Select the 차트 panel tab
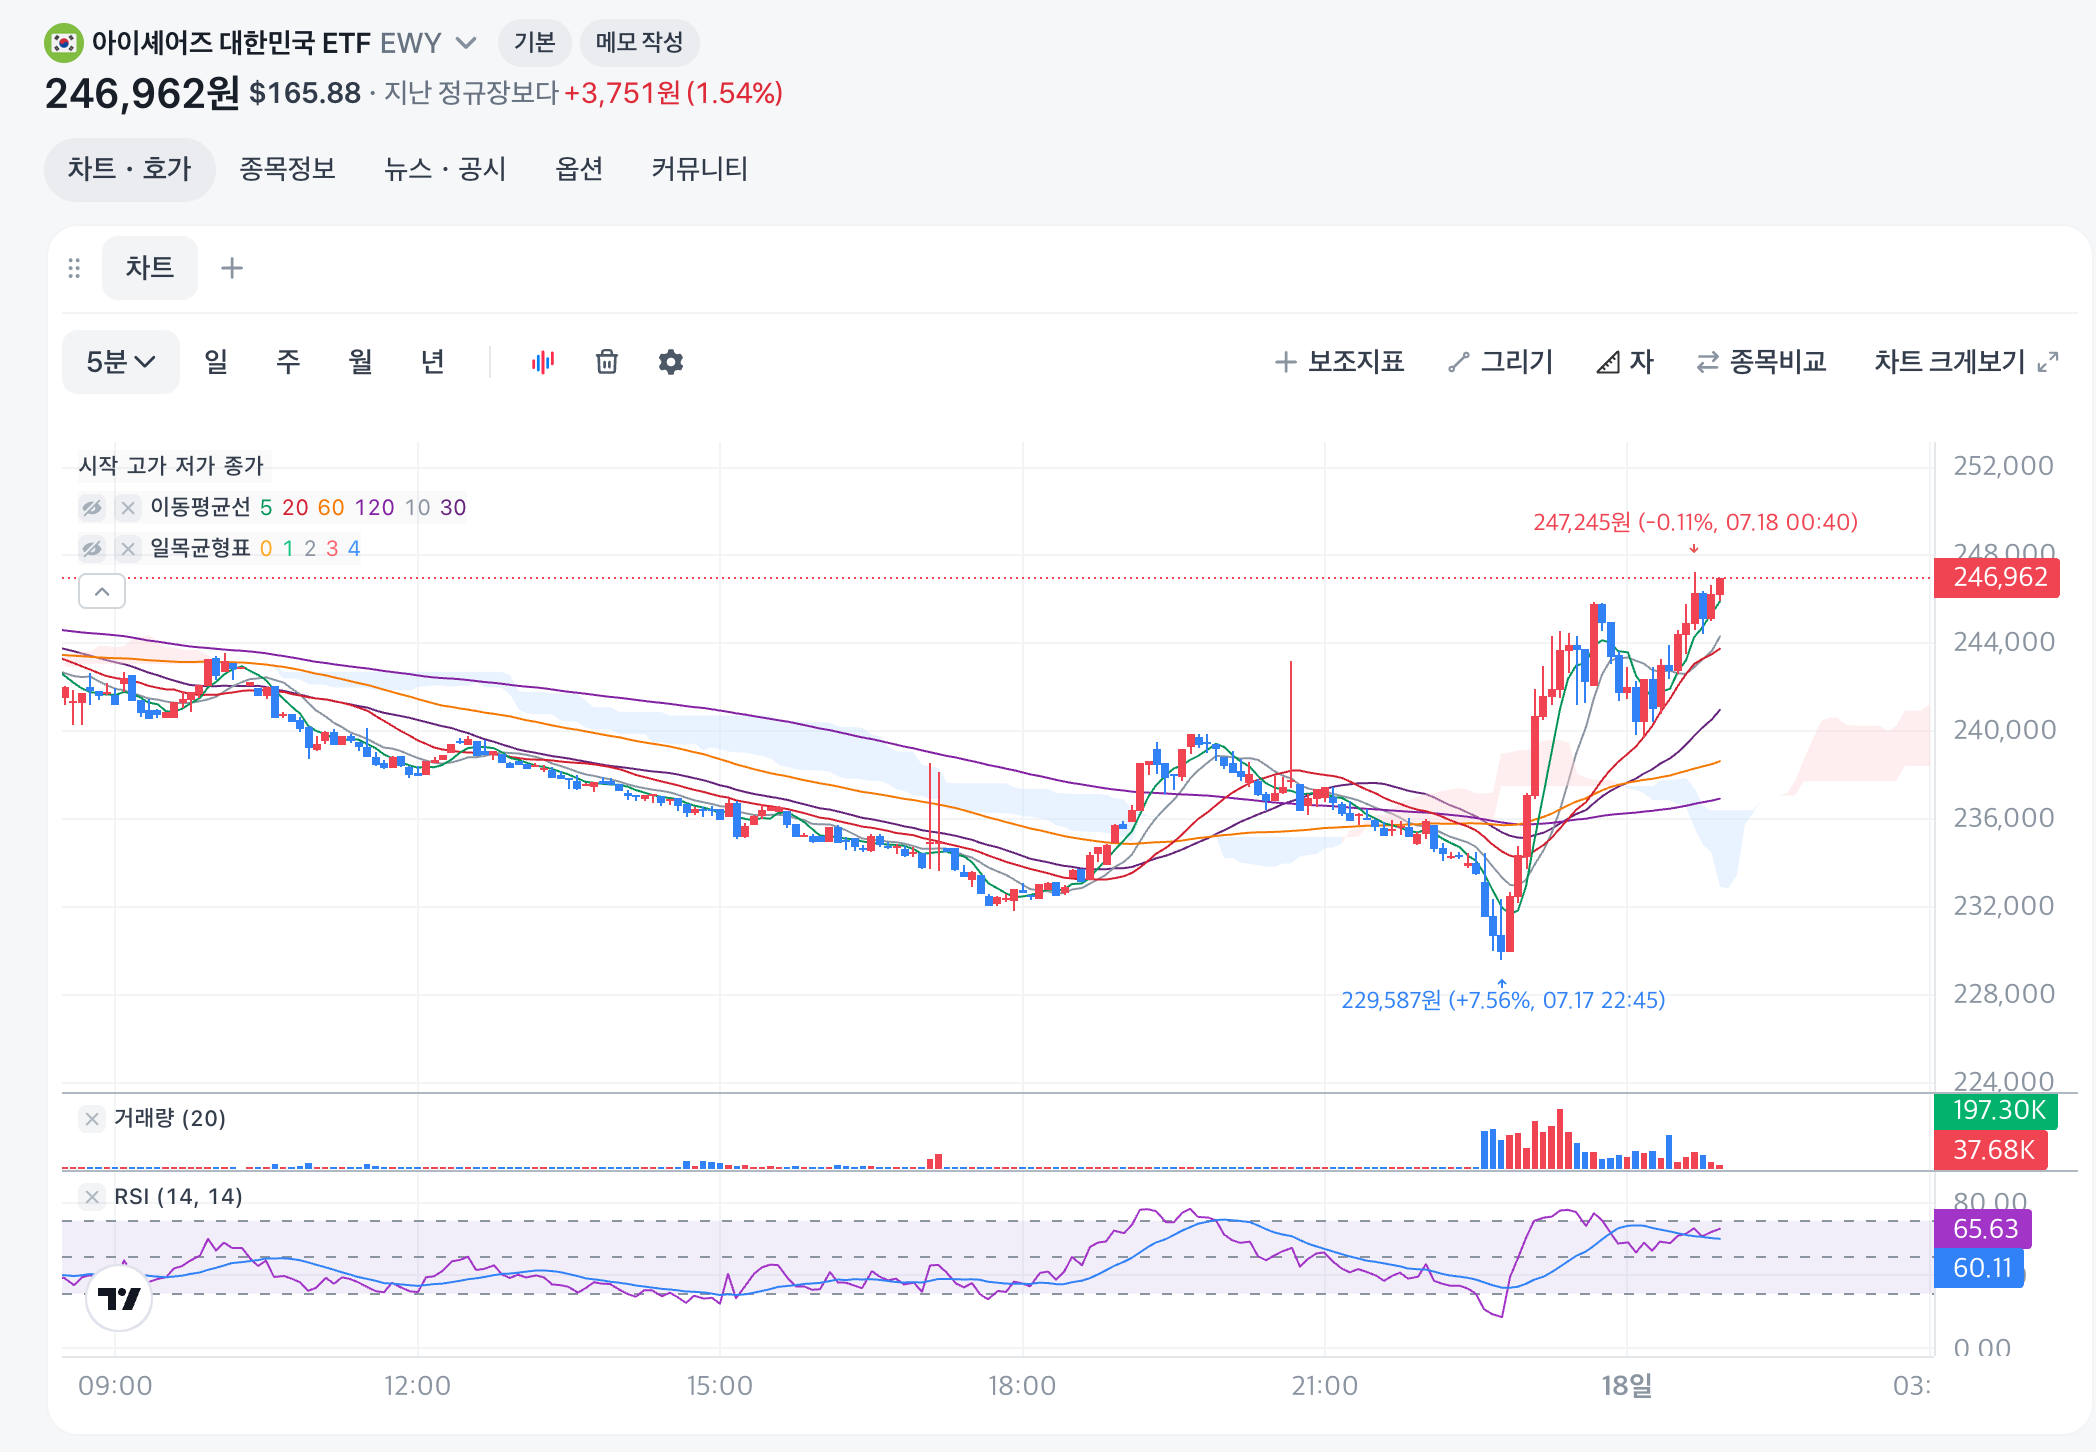 (150, 268)
